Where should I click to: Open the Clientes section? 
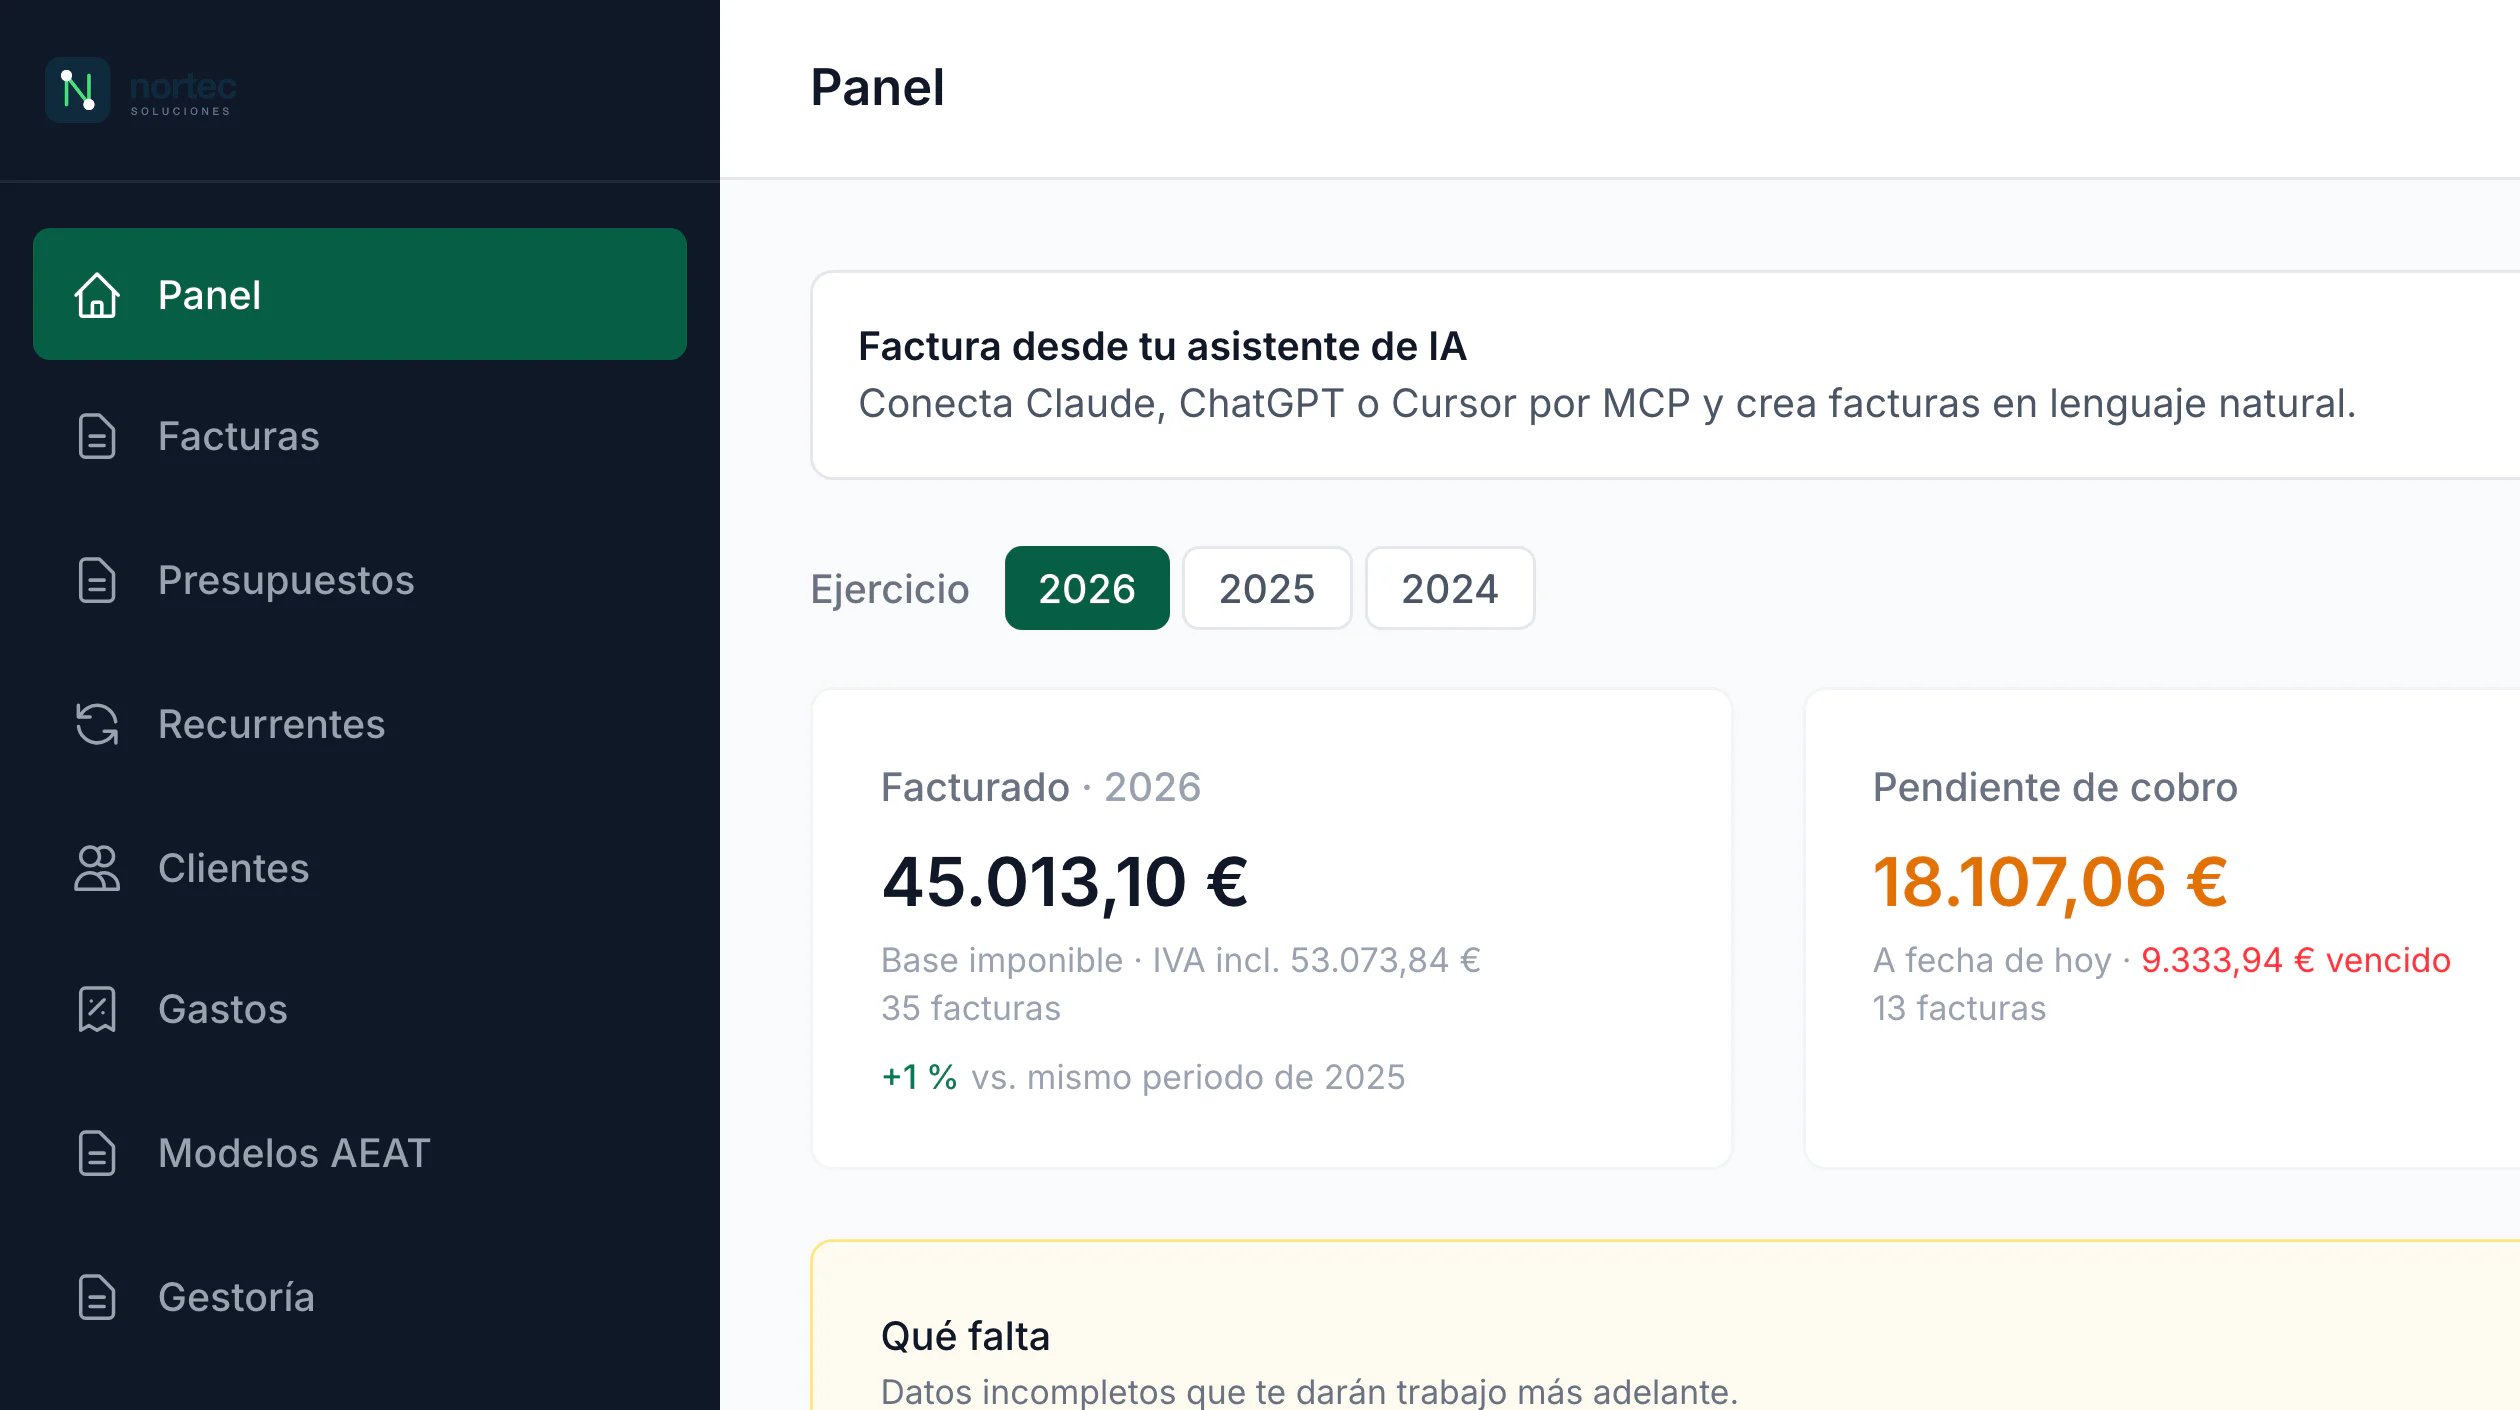(x=360, y=868)
